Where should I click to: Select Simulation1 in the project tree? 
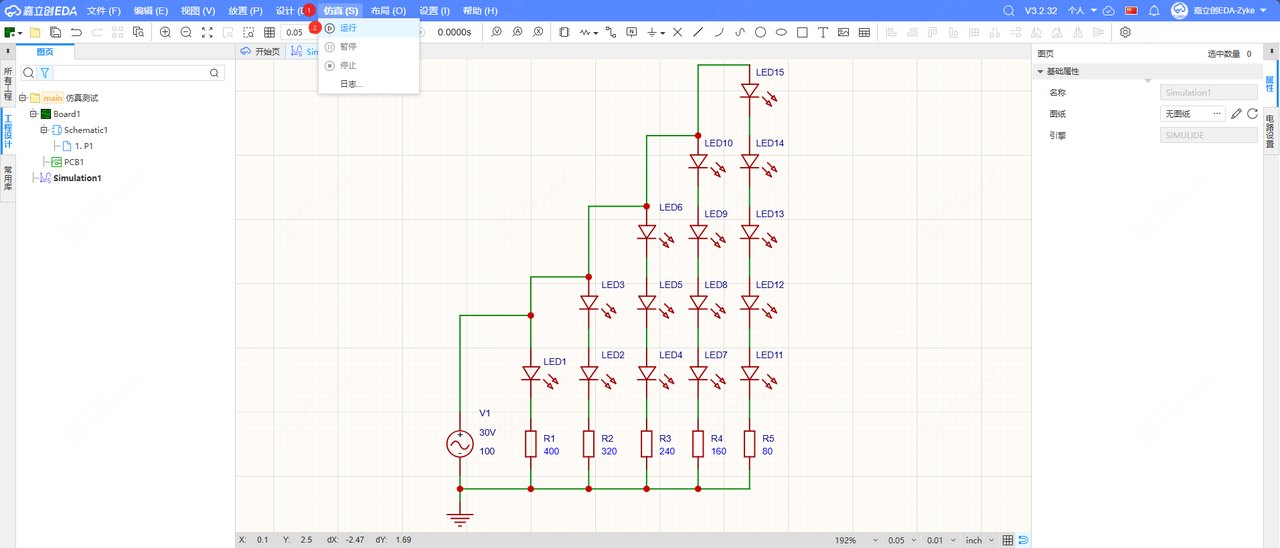click(77, 178)
